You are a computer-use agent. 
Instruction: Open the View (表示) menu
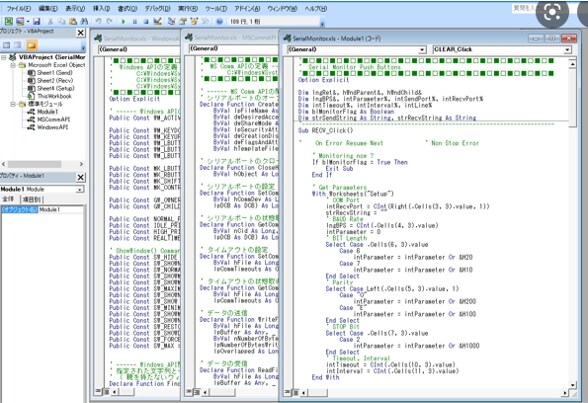75,8
